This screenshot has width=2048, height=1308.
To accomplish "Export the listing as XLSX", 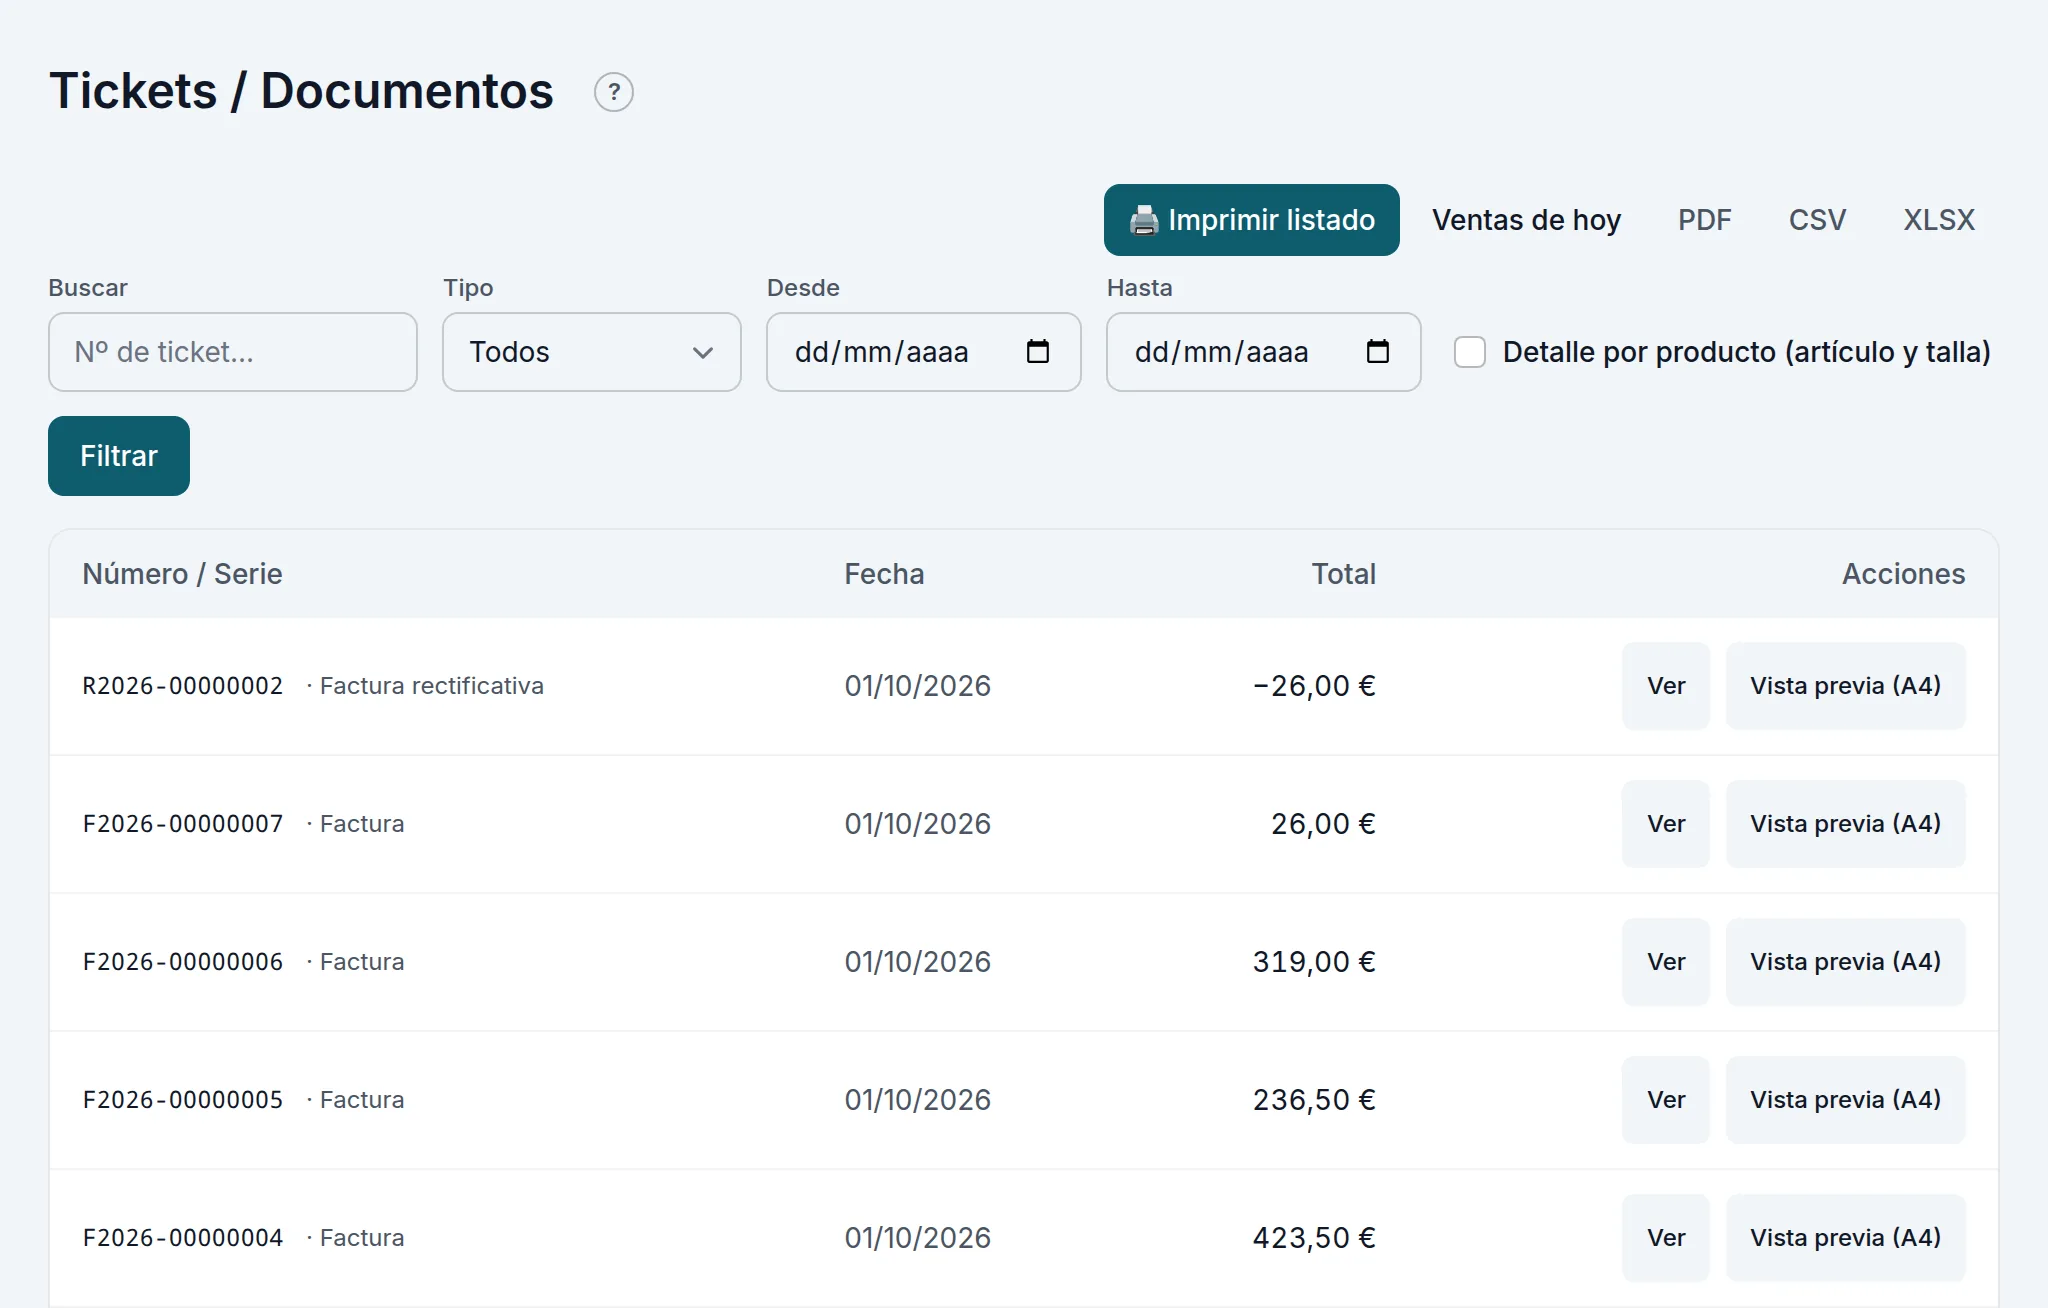I will (x=1939, y=220).
